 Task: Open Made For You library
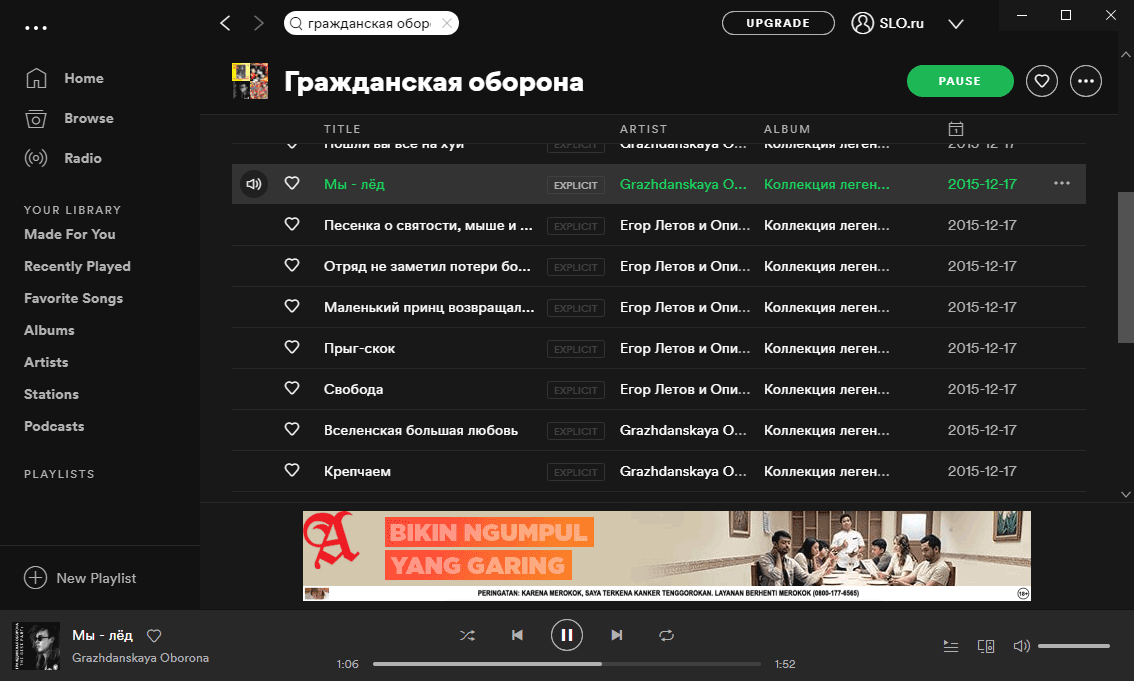click(69, 234)
